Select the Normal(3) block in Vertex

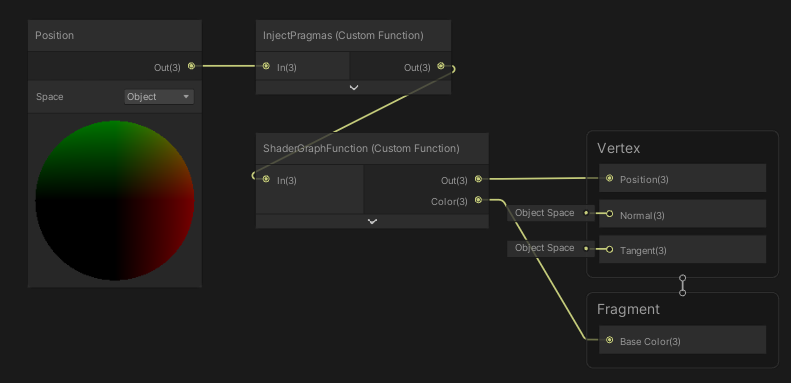pyautogui.click(x=683, y=214)
